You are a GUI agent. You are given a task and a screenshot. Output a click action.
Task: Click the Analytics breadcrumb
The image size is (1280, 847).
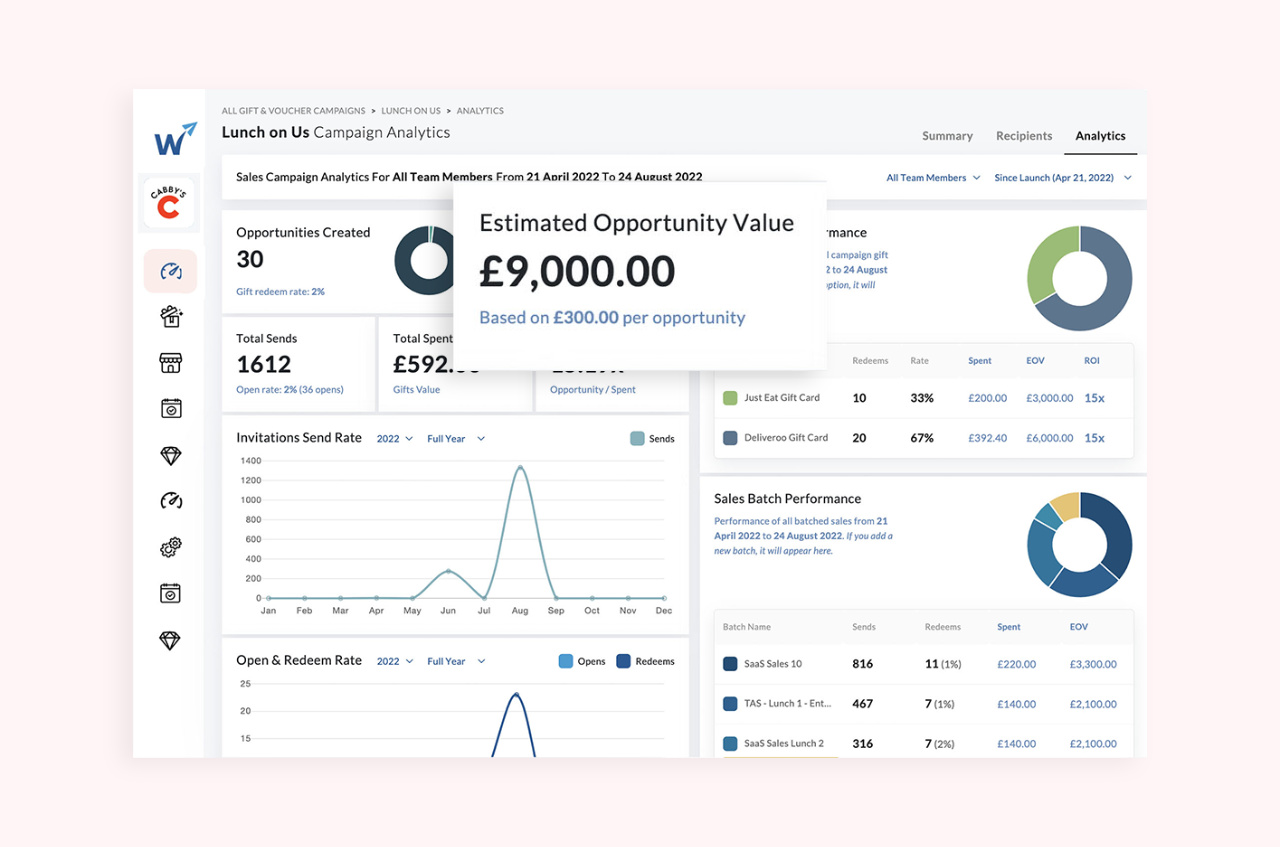point(480,111)
